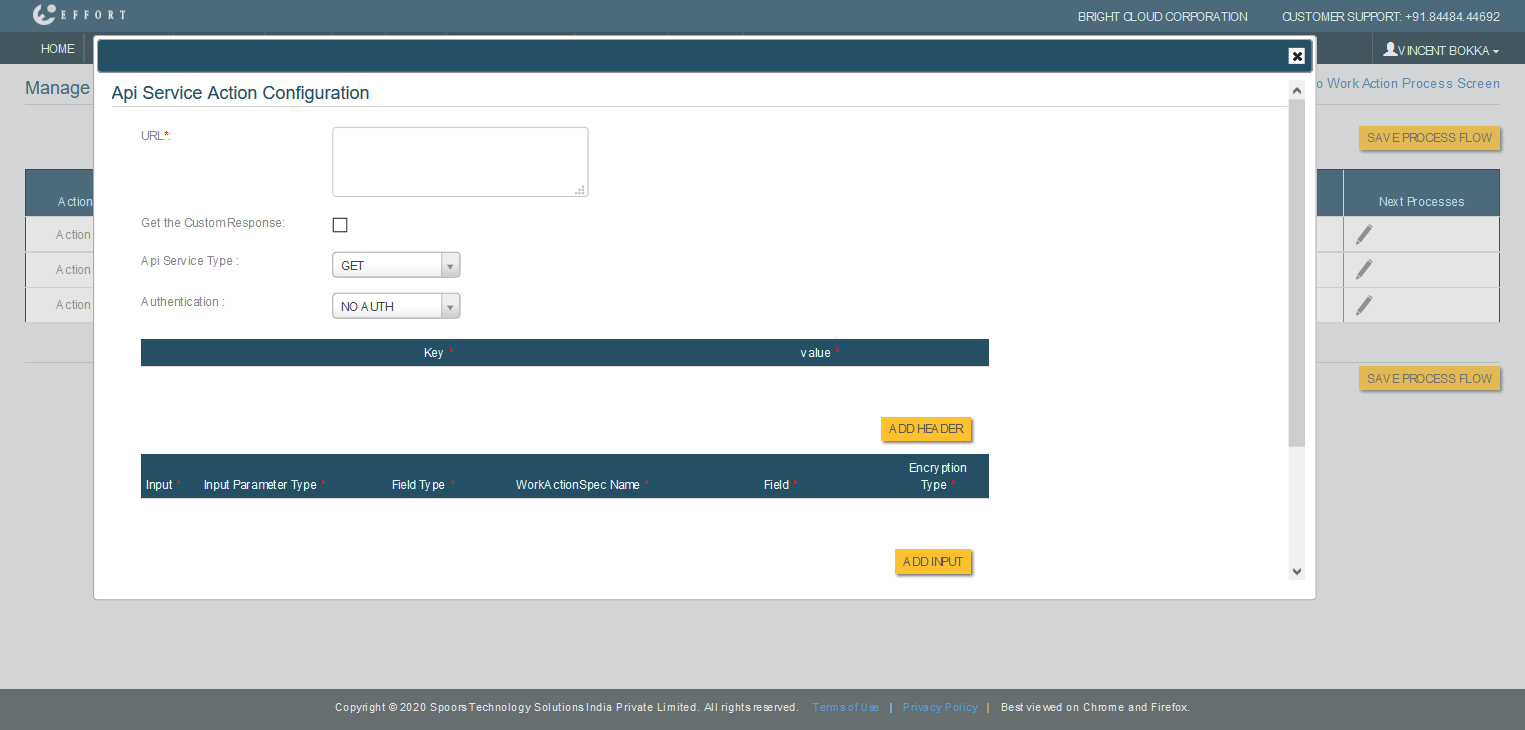This screenshot has height=730, width=1525.
Task: Close the Api Service Action Configuration dialog
Action: 1296,56
